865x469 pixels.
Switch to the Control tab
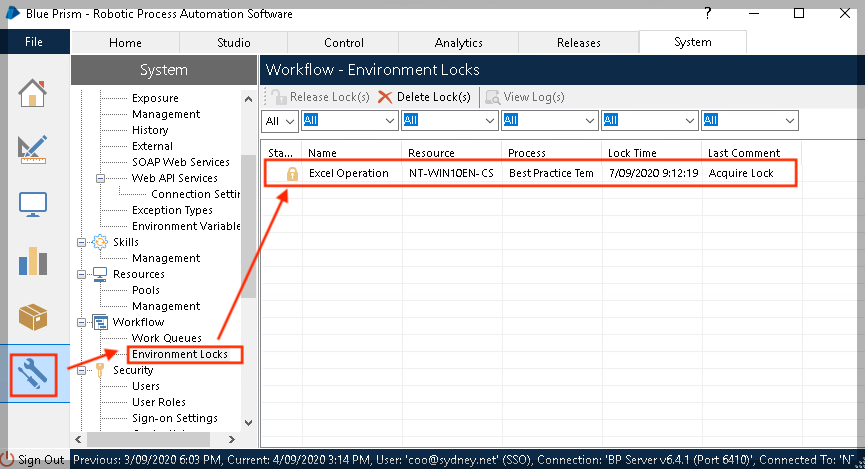[x=343, y=42]
